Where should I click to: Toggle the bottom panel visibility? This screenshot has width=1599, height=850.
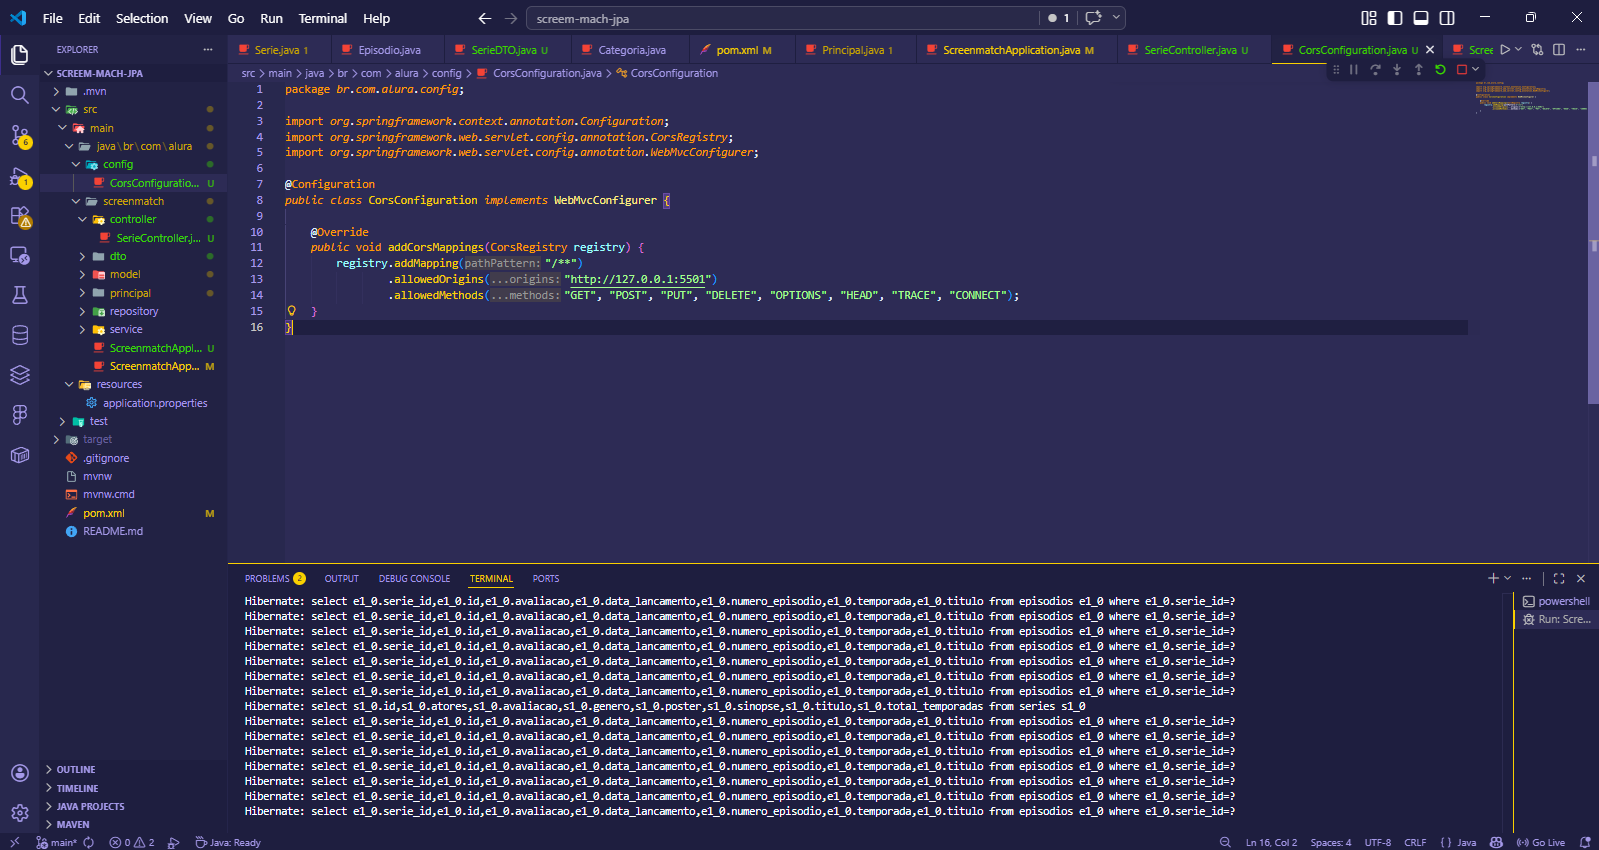(1421, 18)
